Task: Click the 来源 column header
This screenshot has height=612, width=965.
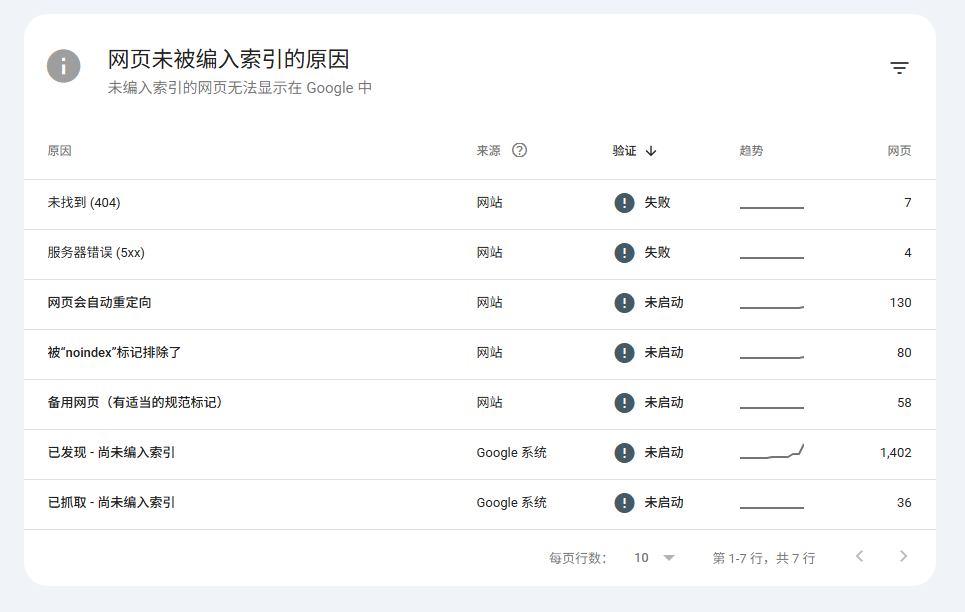Action: 489,151
